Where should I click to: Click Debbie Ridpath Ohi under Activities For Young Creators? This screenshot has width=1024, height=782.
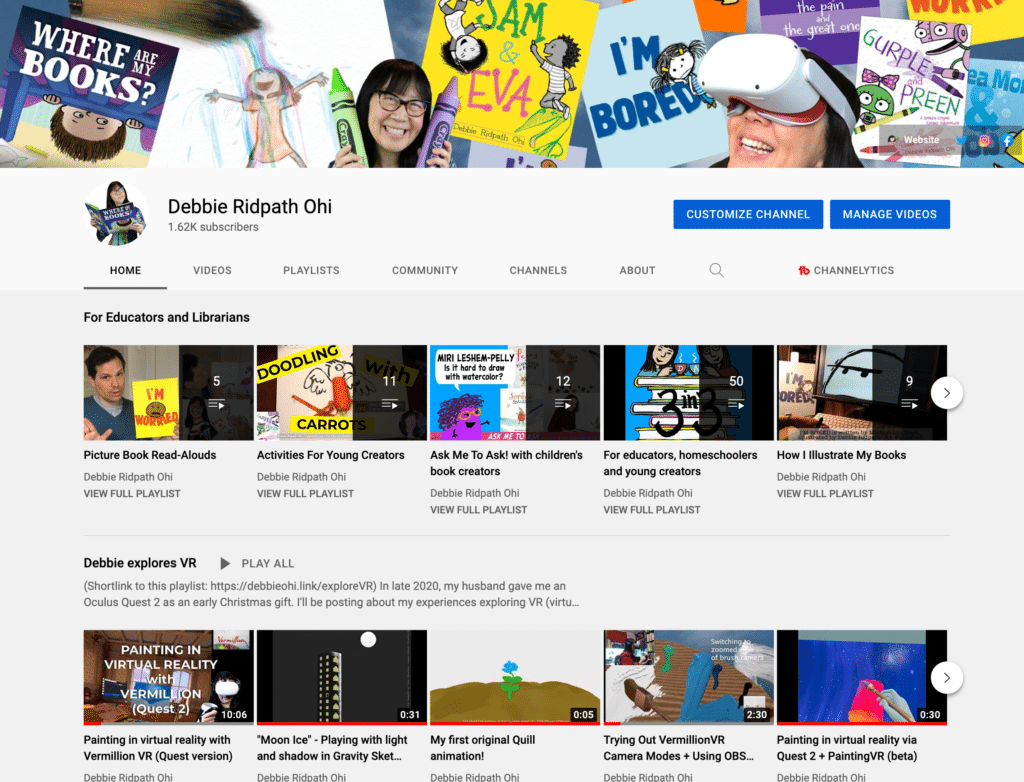point(301,477)
